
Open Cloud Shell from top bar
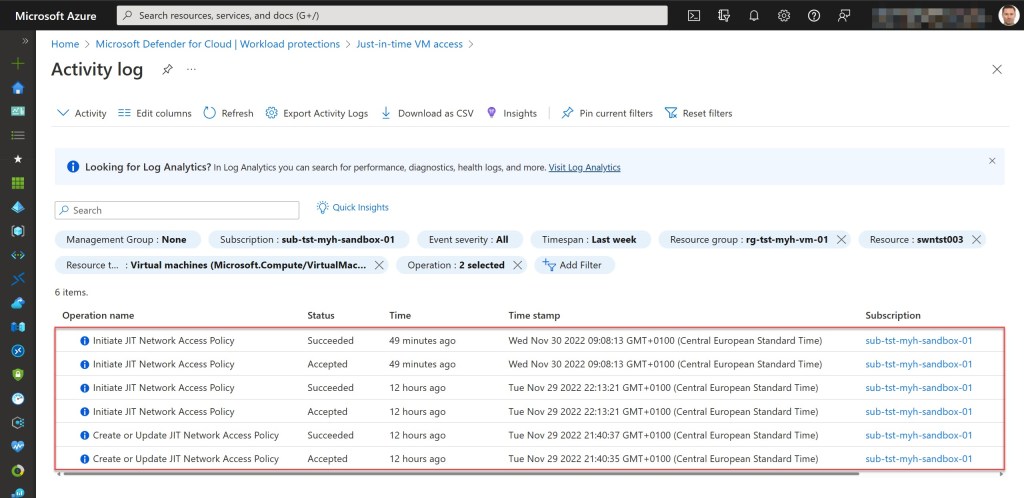[694, 16]
